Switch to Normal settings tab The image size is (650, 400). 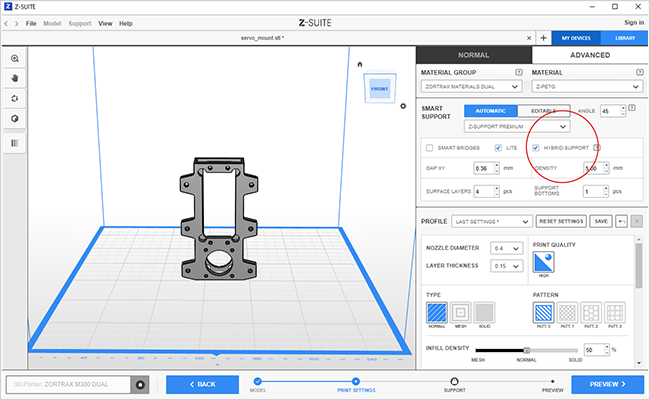click(474, 55)
